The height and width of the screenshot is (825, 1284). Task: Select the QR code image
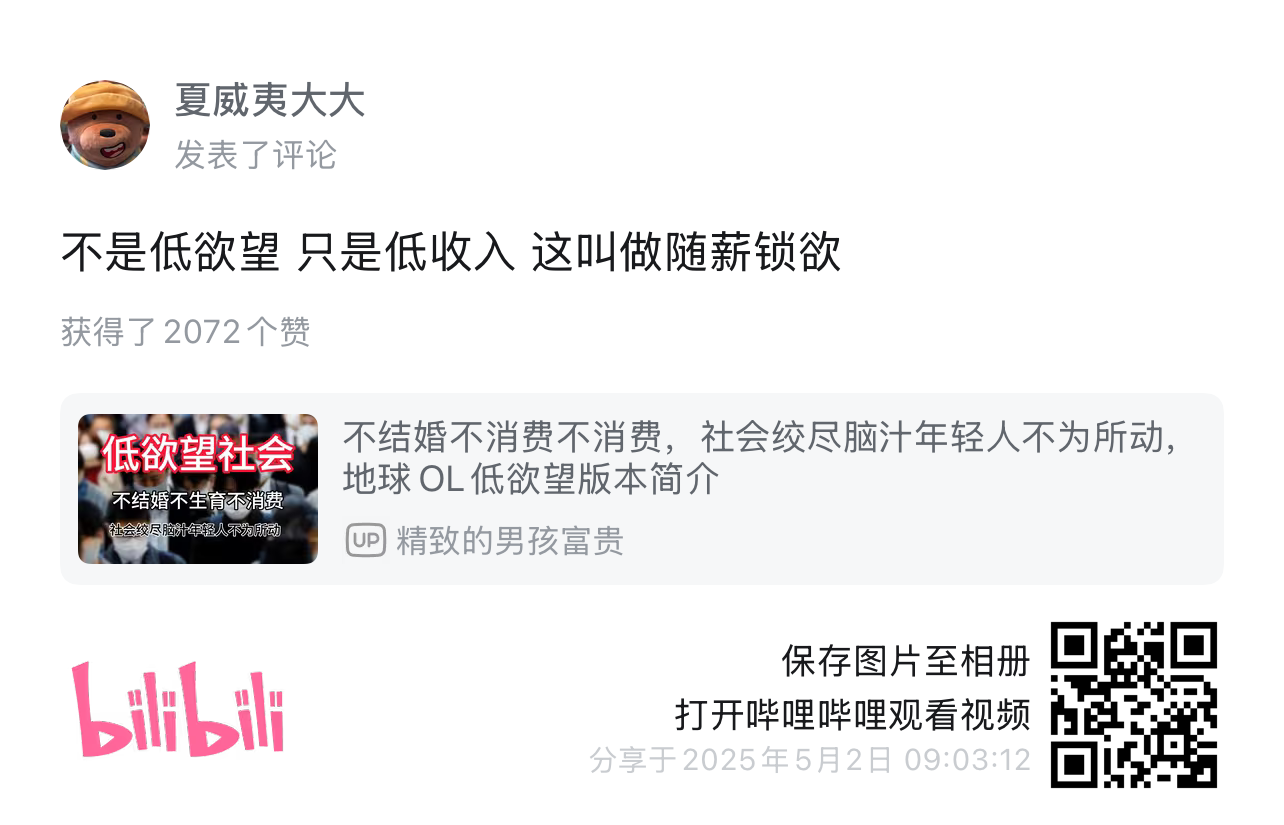click(1134, 704)
